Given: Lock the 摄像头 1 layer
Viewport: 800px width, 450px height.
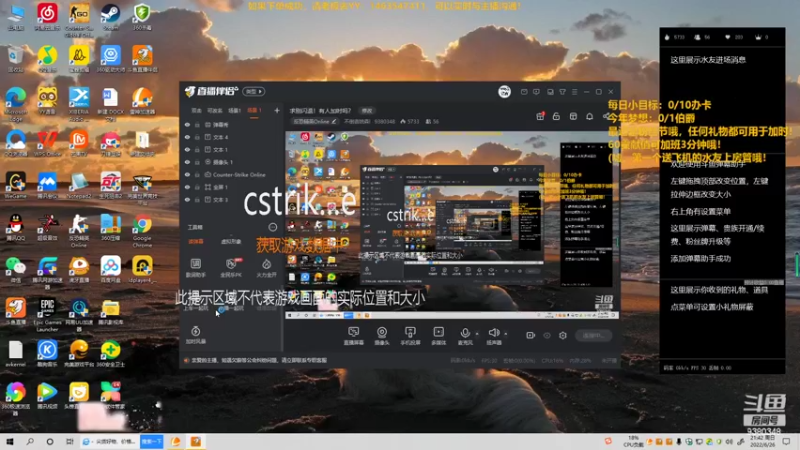Looking at the screenshot, I should coord(197,162).
